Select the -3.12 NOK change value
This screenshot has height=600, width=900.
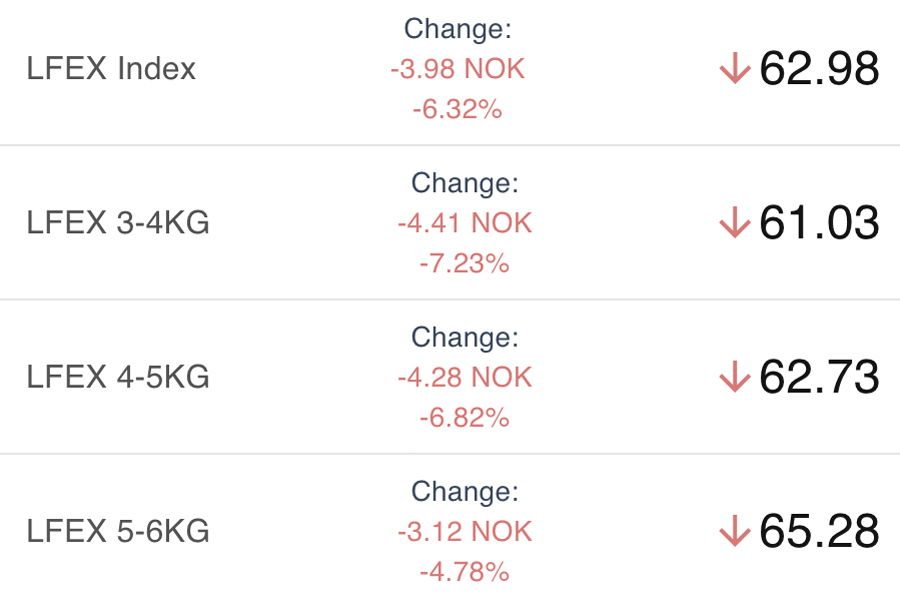465,531
